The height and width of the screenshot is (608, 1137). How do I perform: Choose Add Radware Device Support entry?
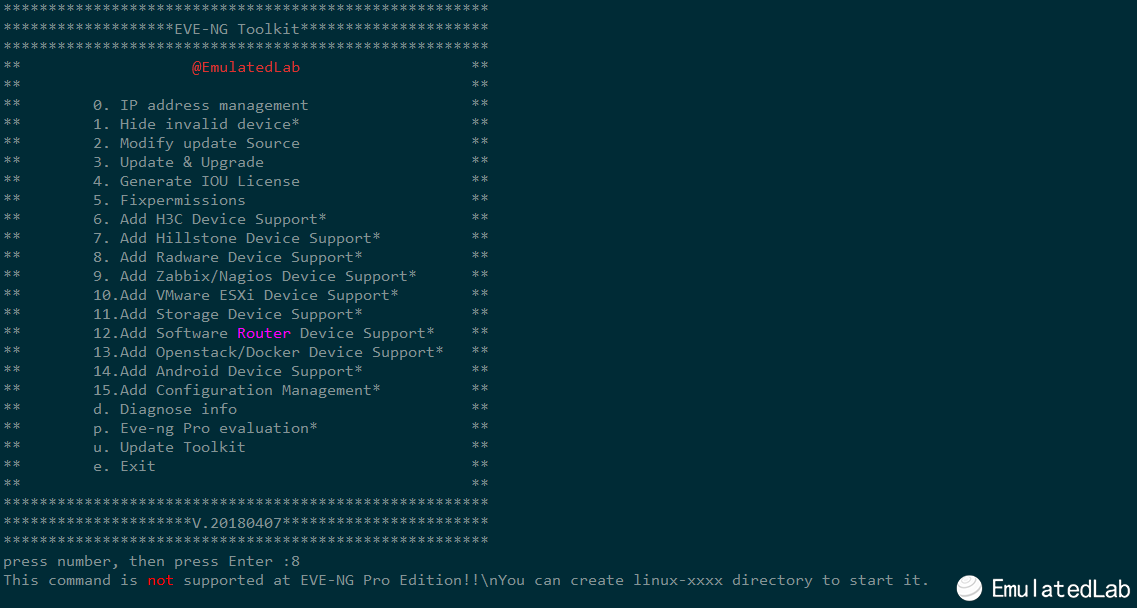pos(228,257)
